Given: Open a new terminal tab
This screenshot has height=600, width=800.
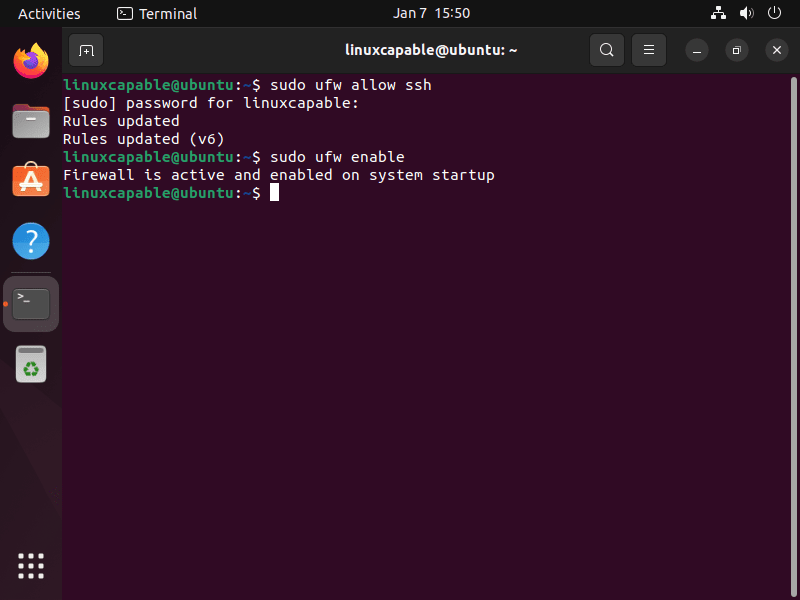Looking at the screenshot, I should [85, 50].
